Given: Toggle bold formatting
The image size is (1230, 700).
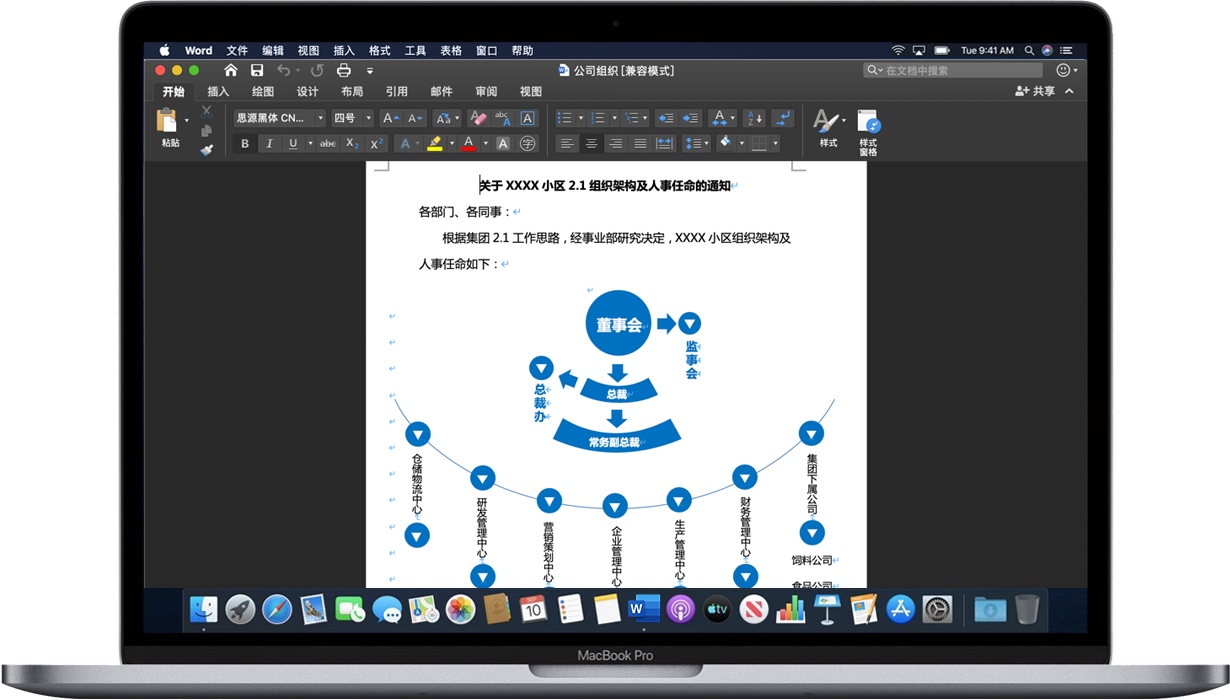Looking at the screenshot, I should click(x=246, y=142).
